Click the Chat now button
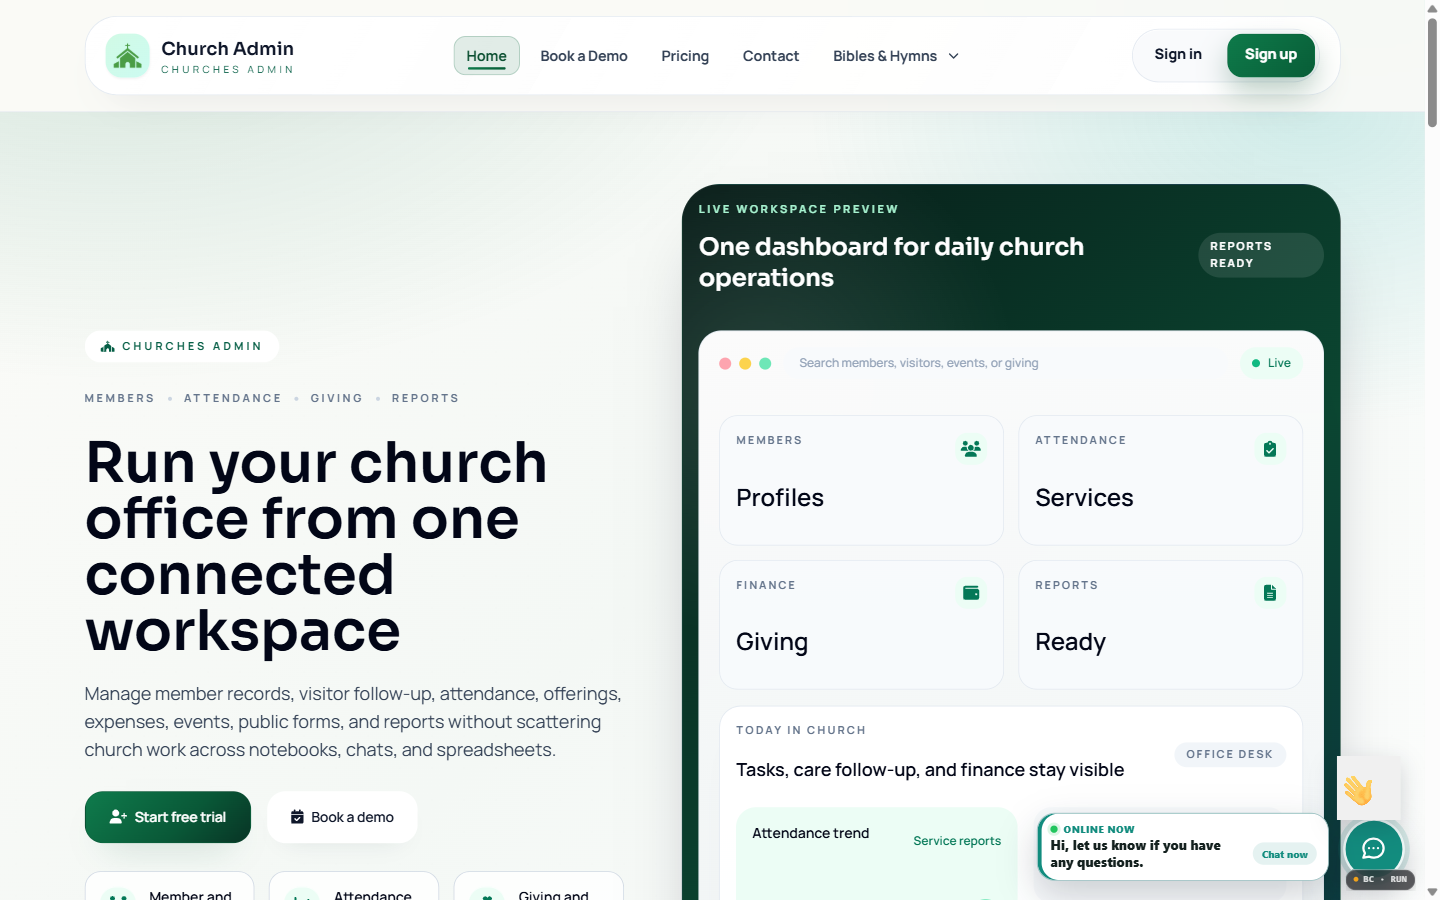The height and width of the screenshot is (900, 1440). 1284,854
